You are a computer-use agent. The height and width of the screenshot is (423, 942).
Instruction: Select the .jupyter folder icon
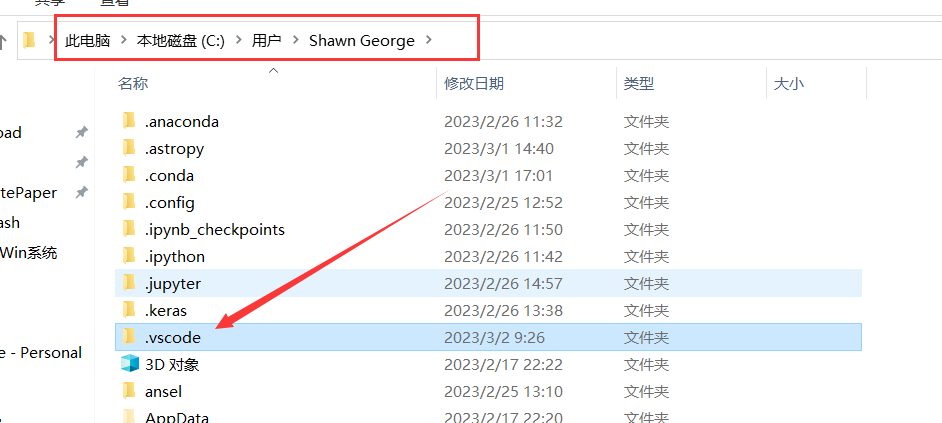(129, 283)
